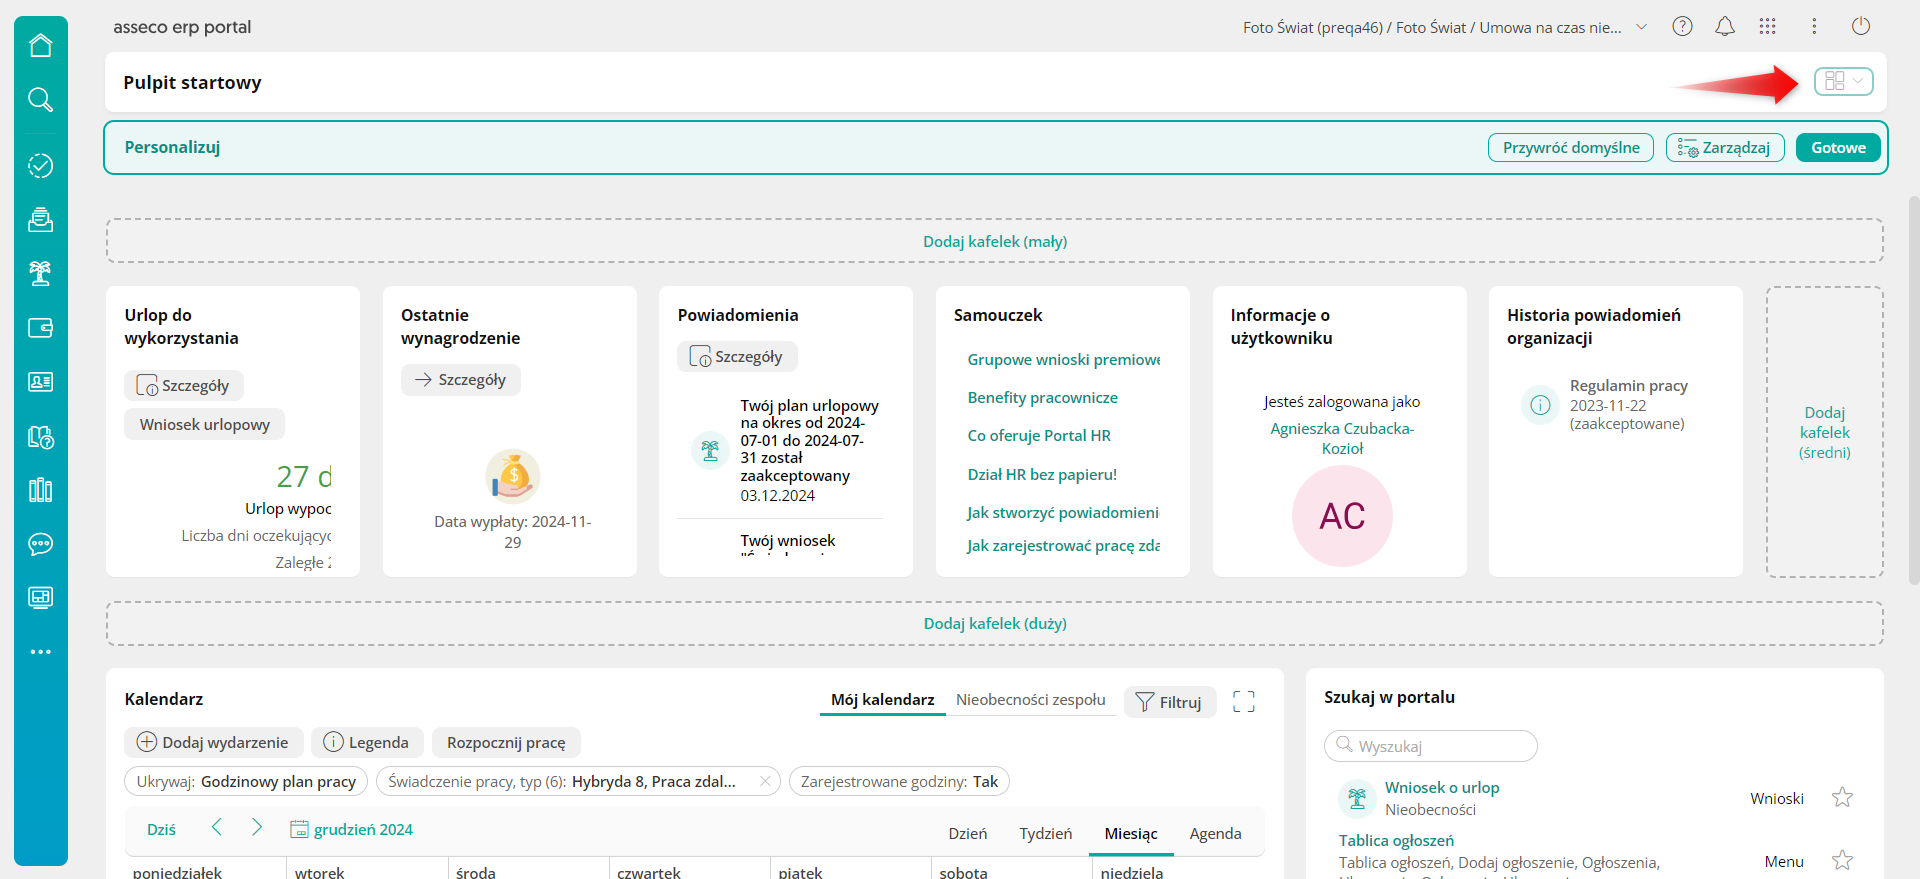
Task: Click the Zarządzaj button
Action: click(1725, 148)
